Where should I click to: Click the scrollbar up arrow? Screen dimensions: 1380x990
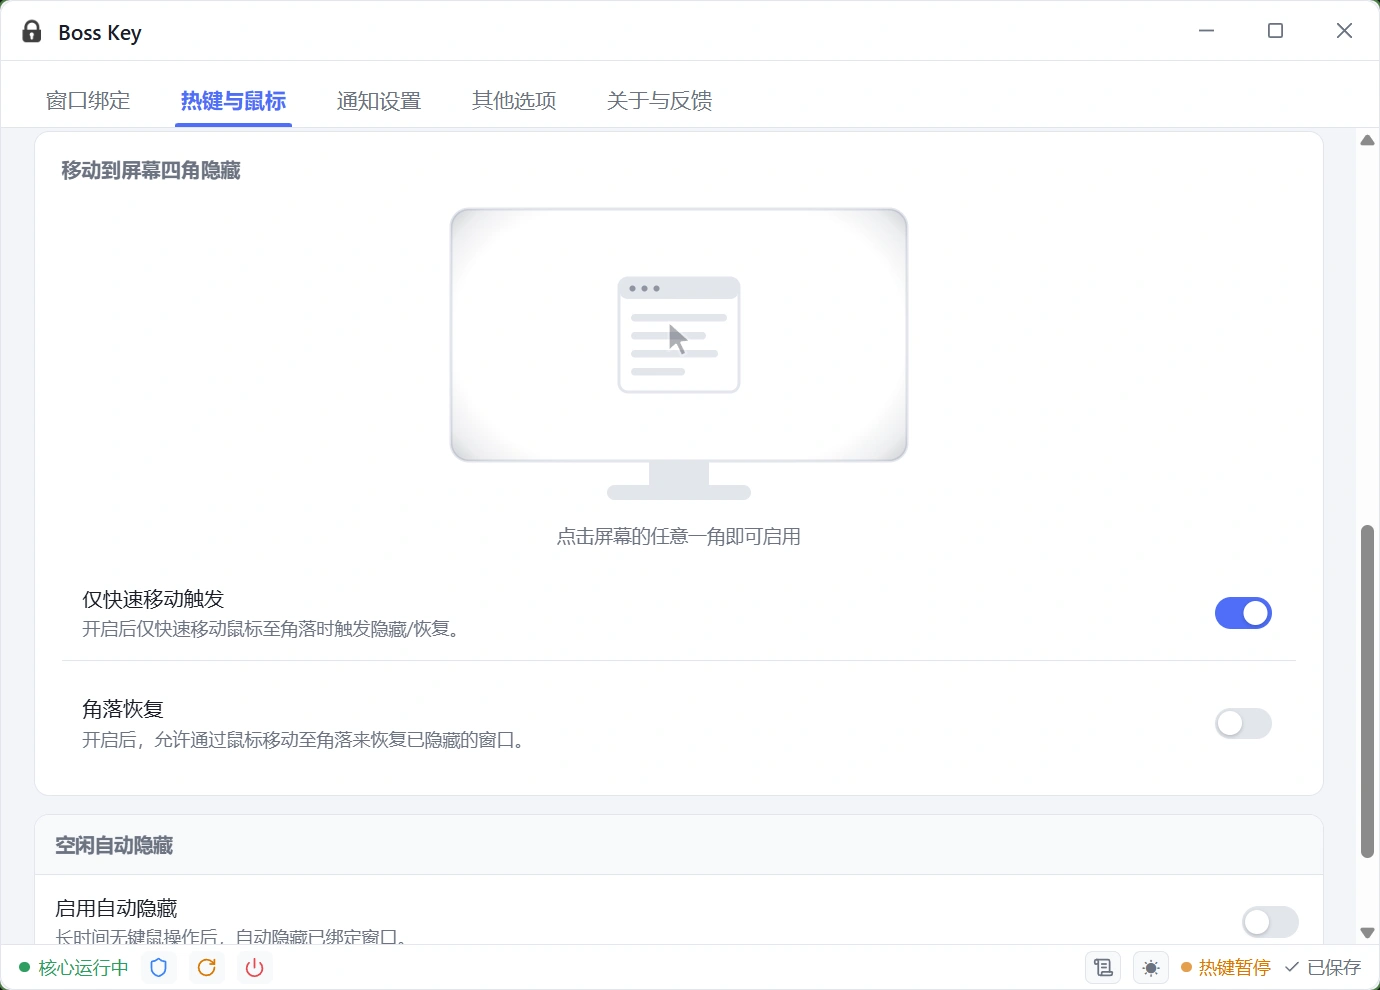1367,140
